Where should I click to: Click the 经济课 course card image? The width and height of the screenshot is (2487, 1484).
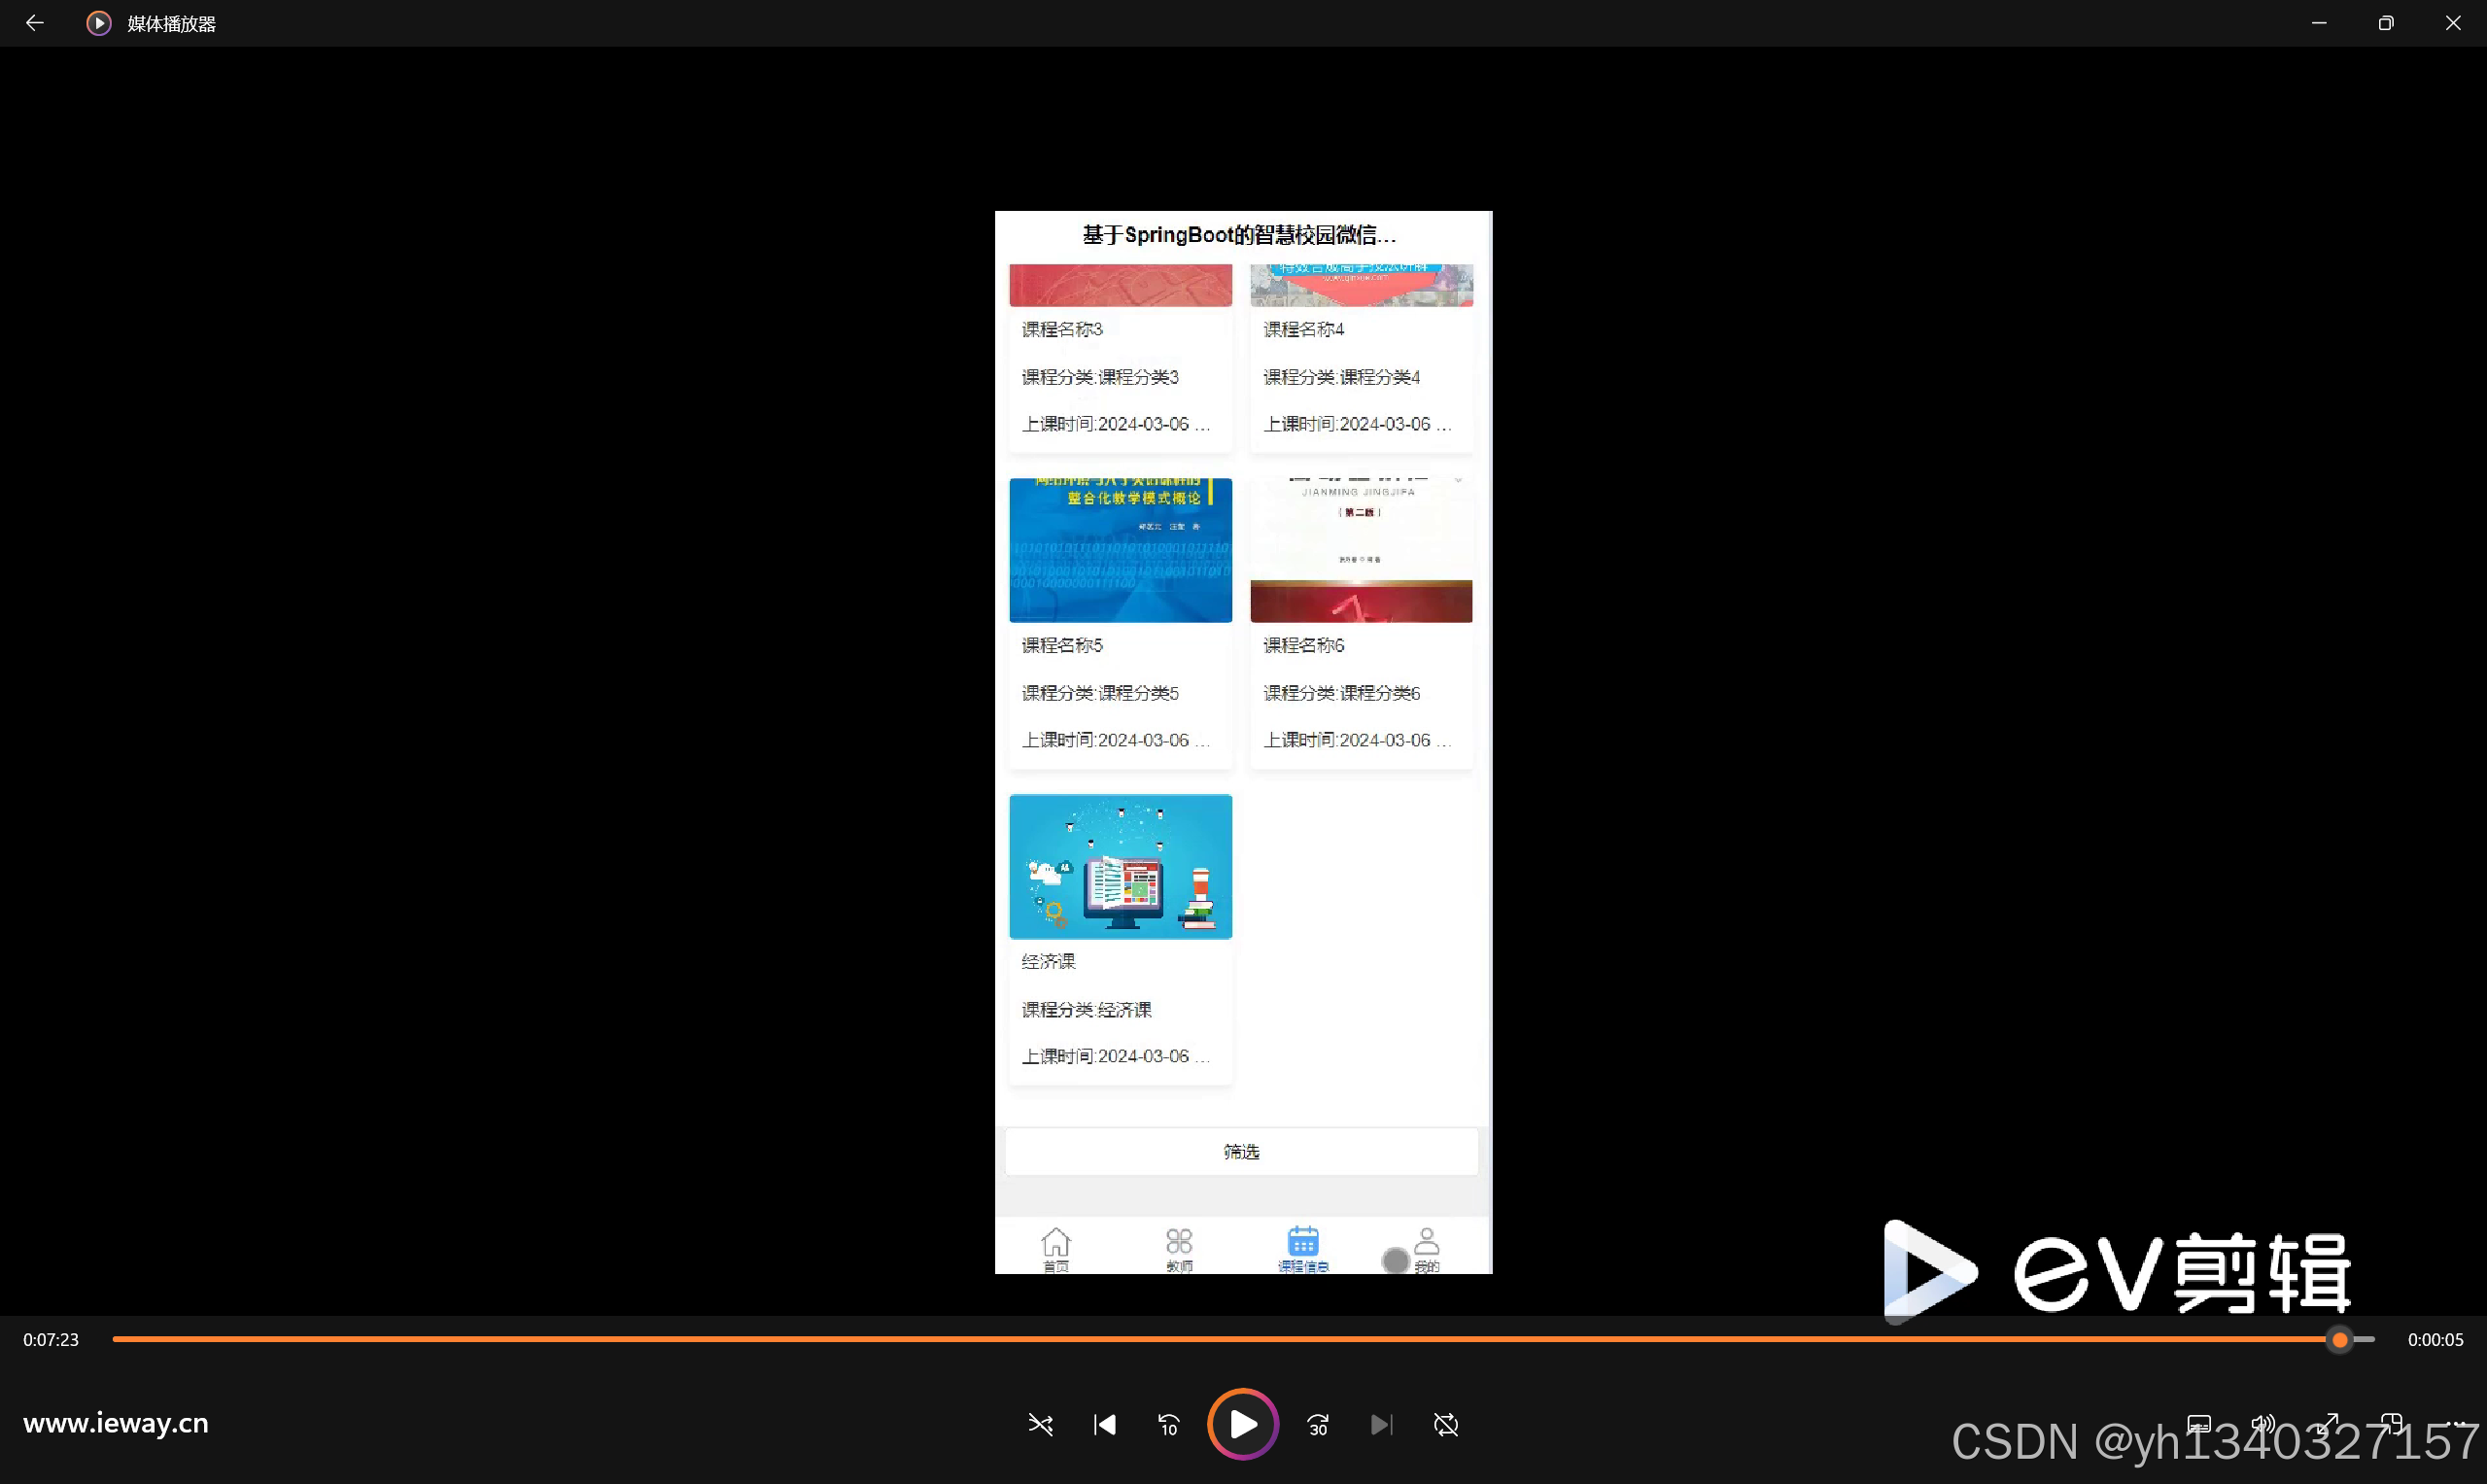pos(1120,866)
